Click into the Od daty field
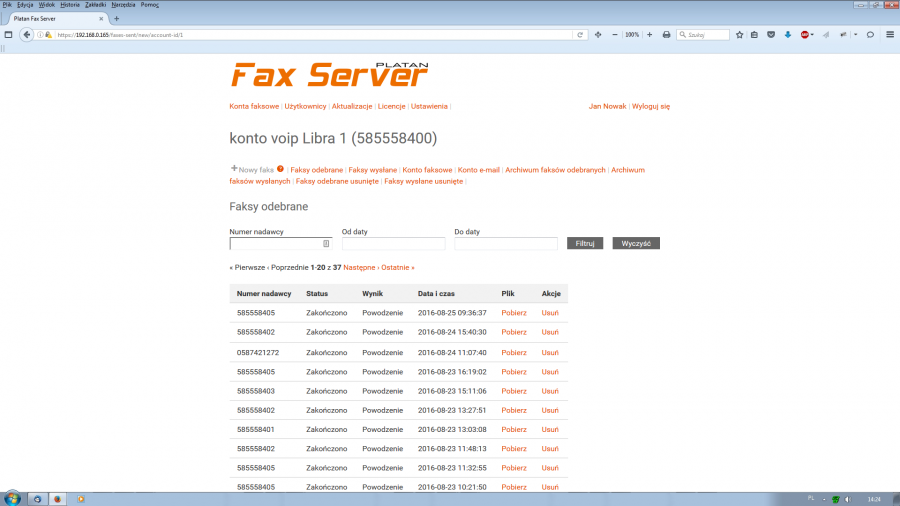 point(393,244)
